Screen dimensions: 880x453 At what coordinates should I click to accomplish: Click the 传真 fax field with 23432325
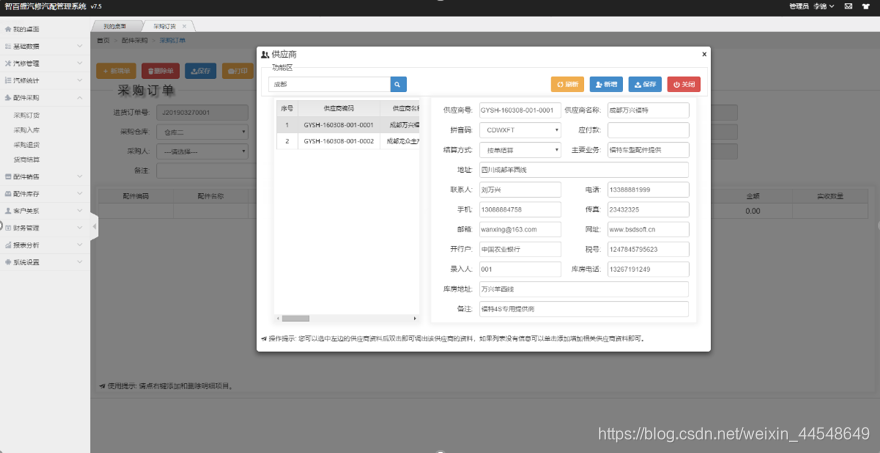tap(648, 209)
